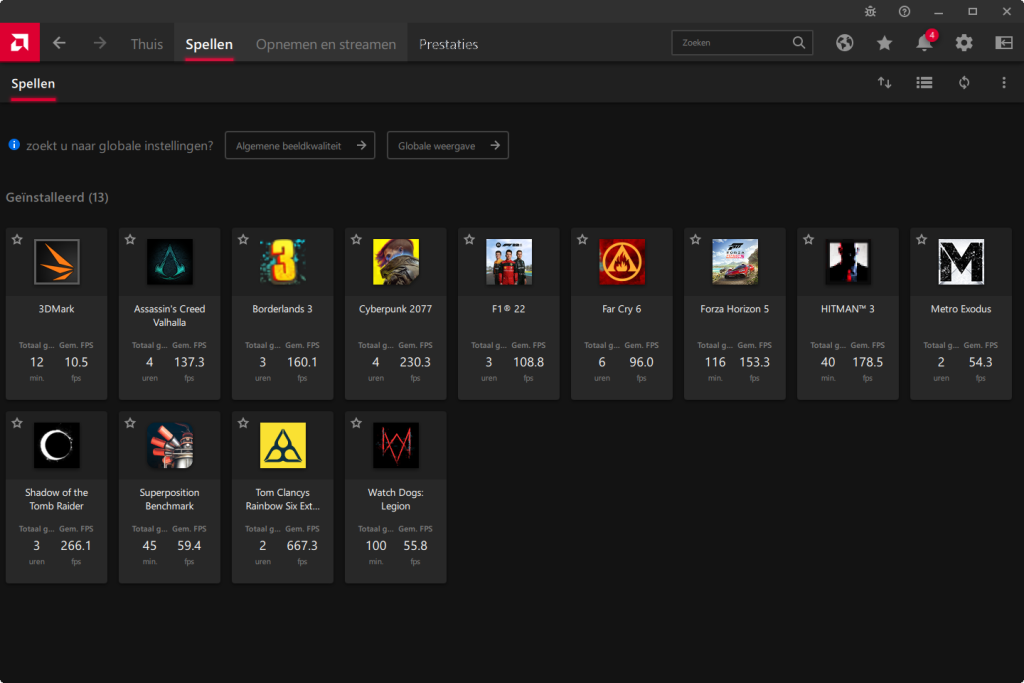Image resolution: width=1024 pixels, height=683 pixels.
Task: Star Tom Clancys Rainbow Six card
Action: tap(243, 423)
